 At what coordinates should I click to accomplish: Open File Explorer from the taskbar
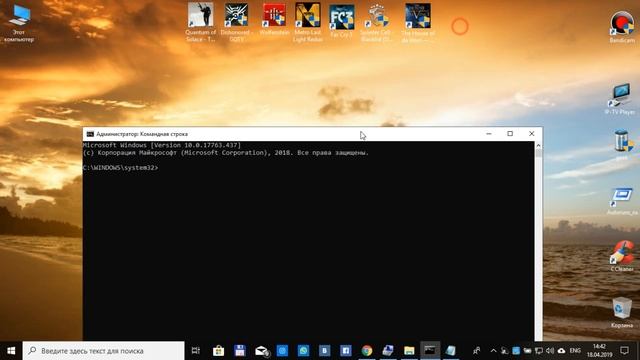[x=409, y=351]
